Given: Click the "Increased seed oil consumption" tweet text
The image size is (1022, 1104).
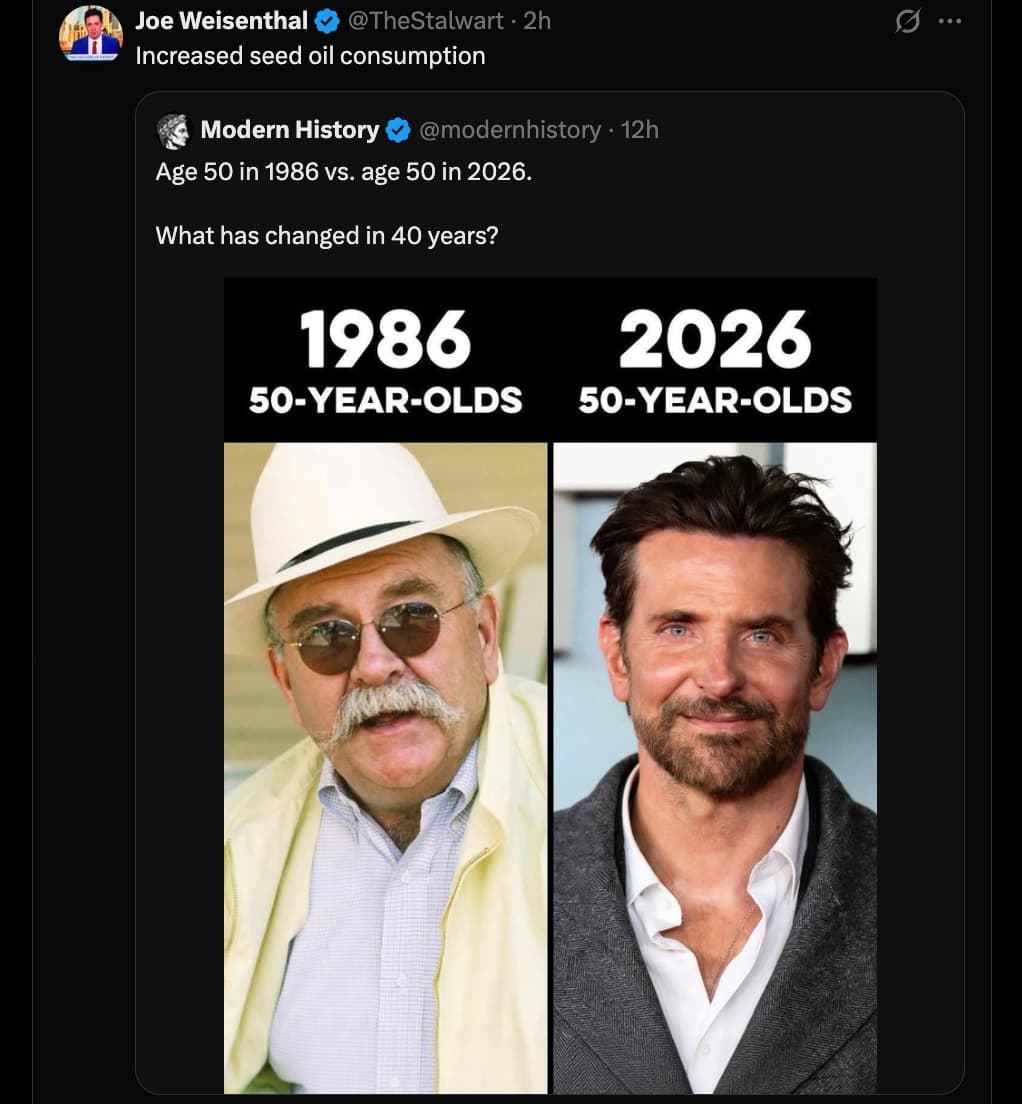Looking at the screenshot, I should tap(310, 56).
